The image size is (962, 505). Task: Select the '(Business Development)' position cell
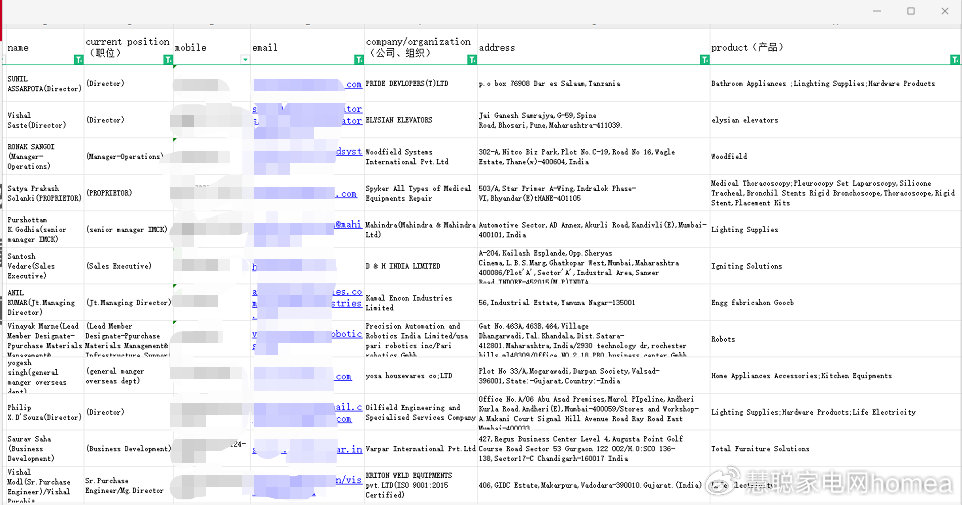coord(129,449)
